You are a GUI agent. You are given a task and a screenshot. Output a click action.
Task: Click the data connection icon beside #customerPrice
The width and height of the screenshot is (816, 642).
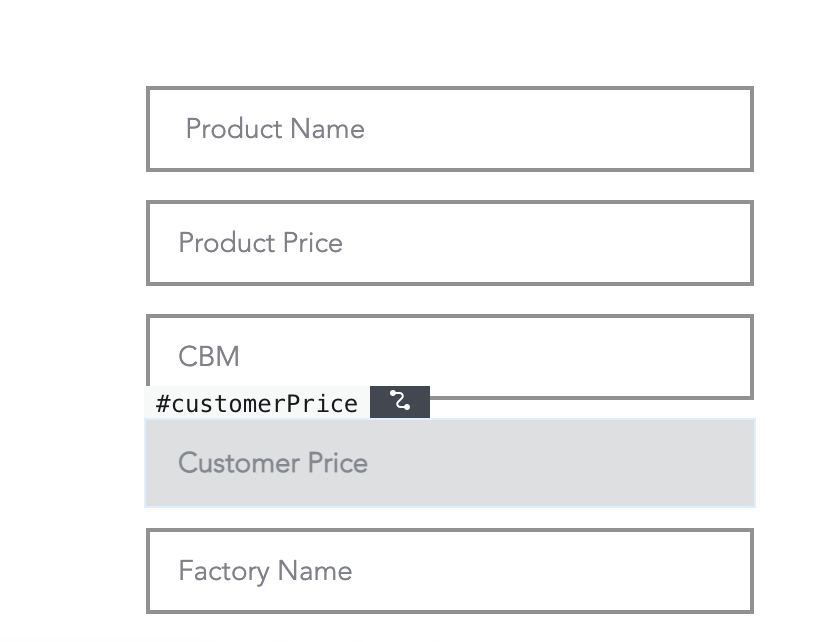click(400, 402)
